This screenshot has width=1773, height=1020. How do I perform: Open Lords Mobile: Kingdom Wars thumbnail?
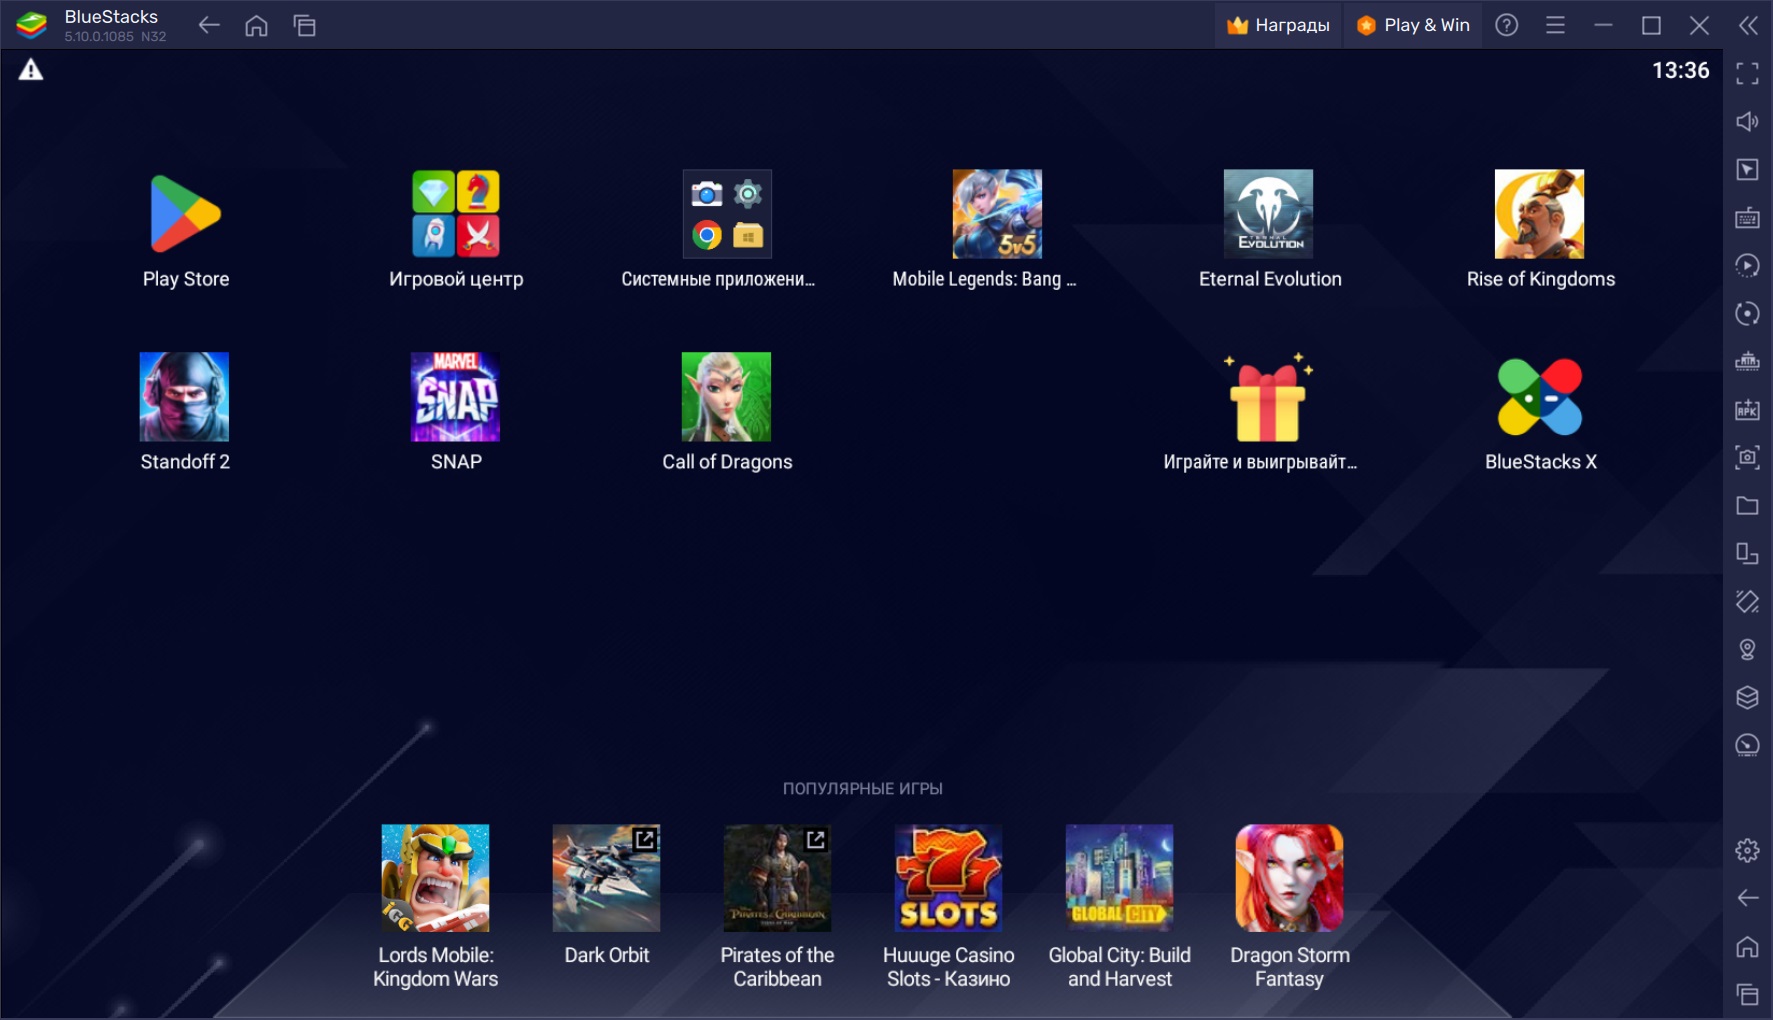coord(435,878)
